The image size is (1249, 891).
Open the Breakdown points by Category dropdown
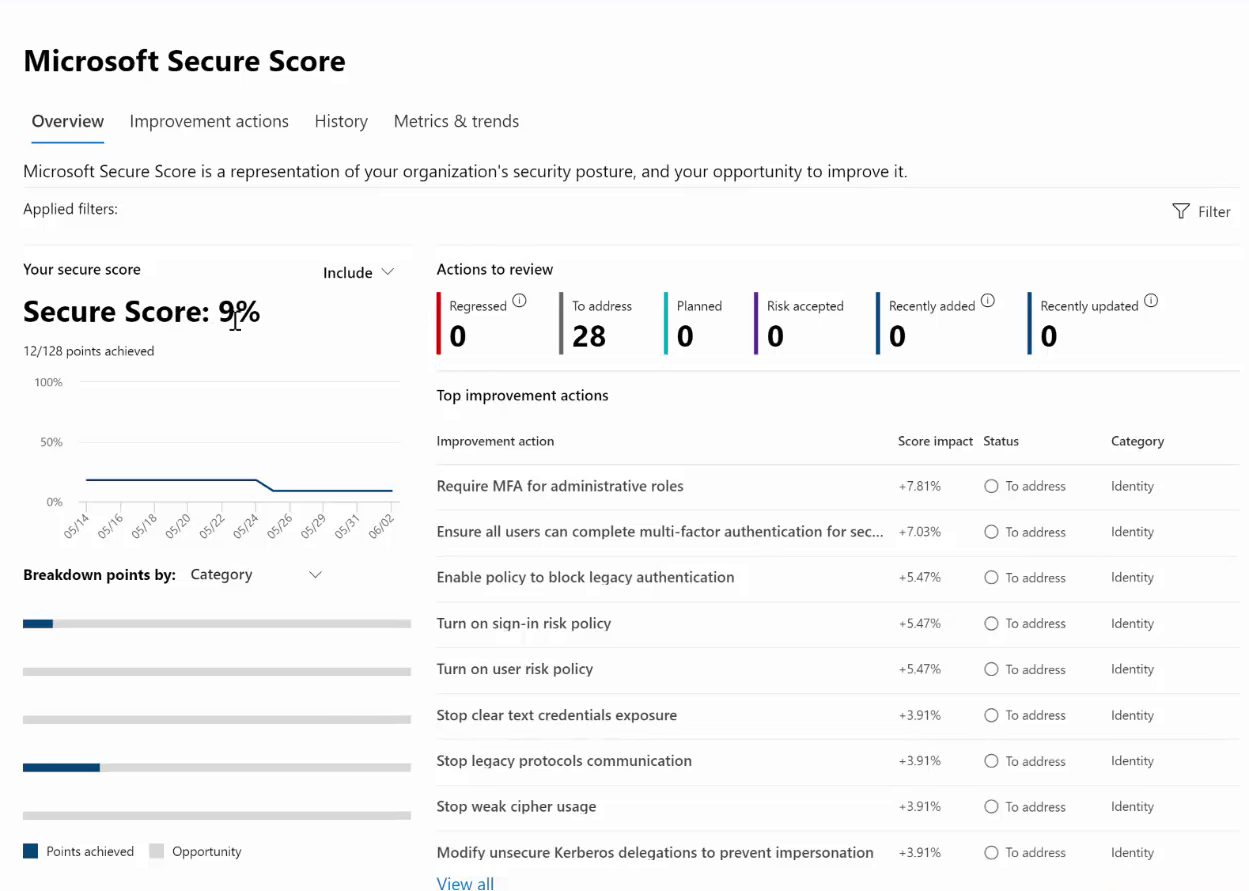pos(256,575)
